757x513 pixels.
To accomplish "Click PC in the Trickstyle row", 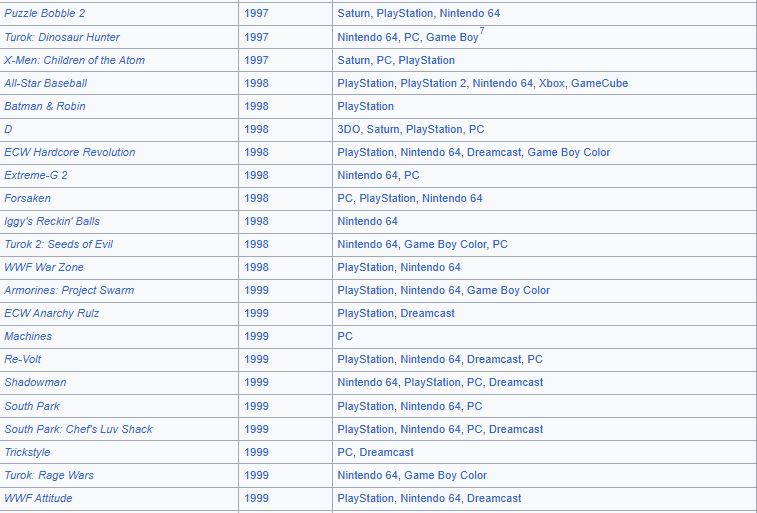I will [345, 453].
